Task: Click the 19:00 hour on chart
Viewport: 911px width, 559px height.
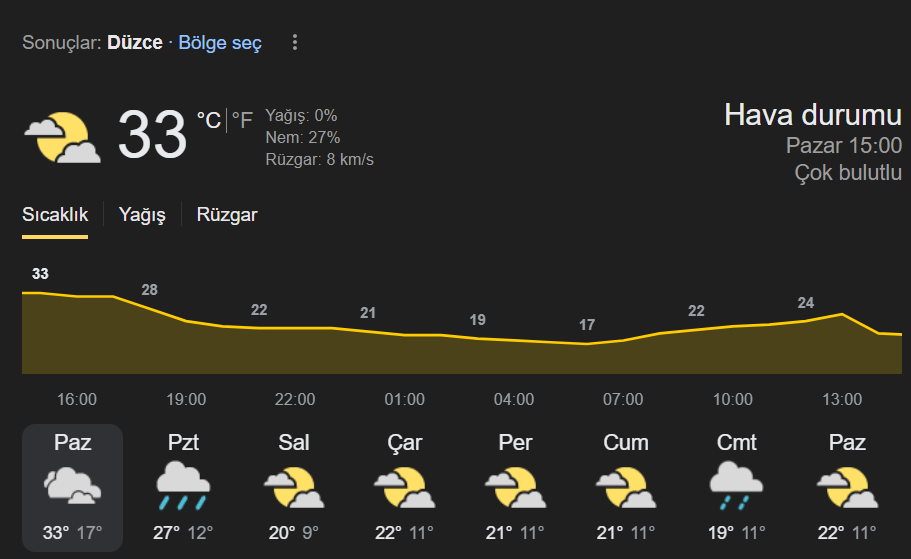Action: (186, 399)
